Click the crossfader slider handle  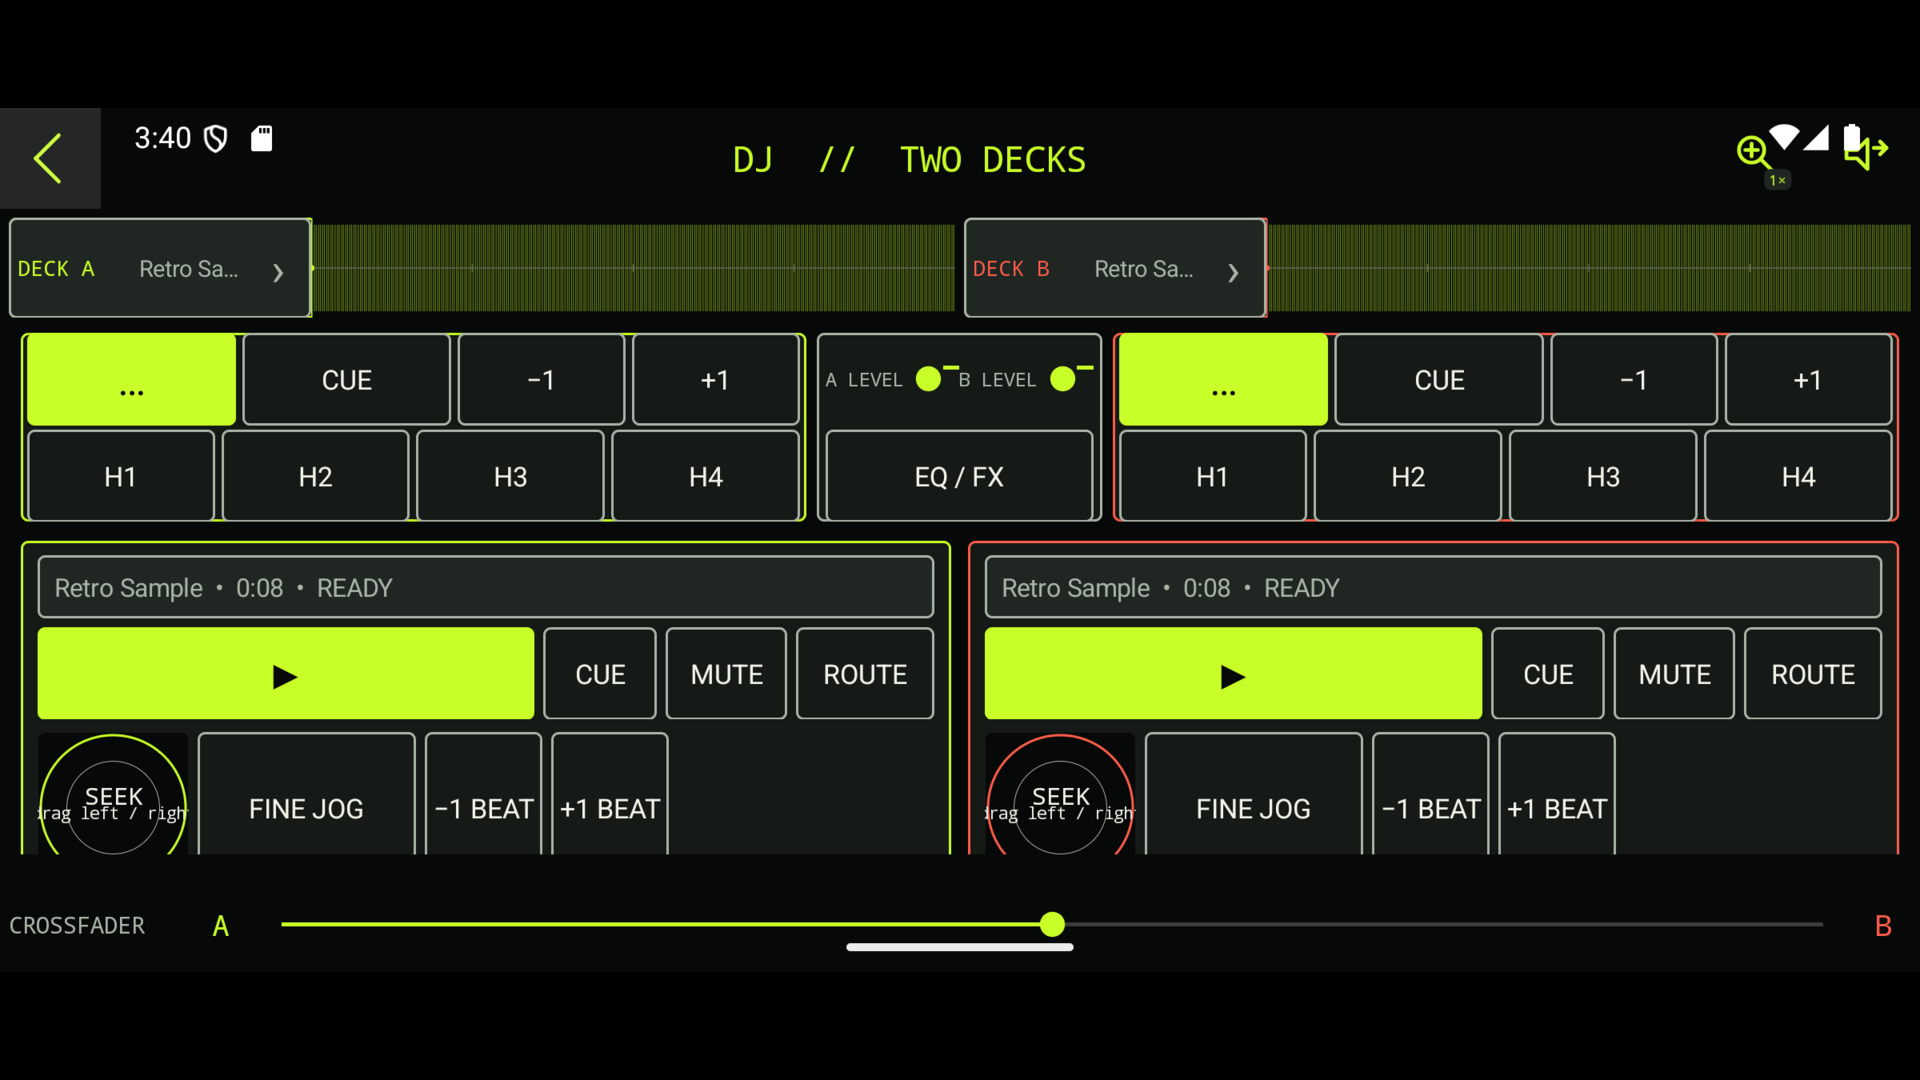1052,924
